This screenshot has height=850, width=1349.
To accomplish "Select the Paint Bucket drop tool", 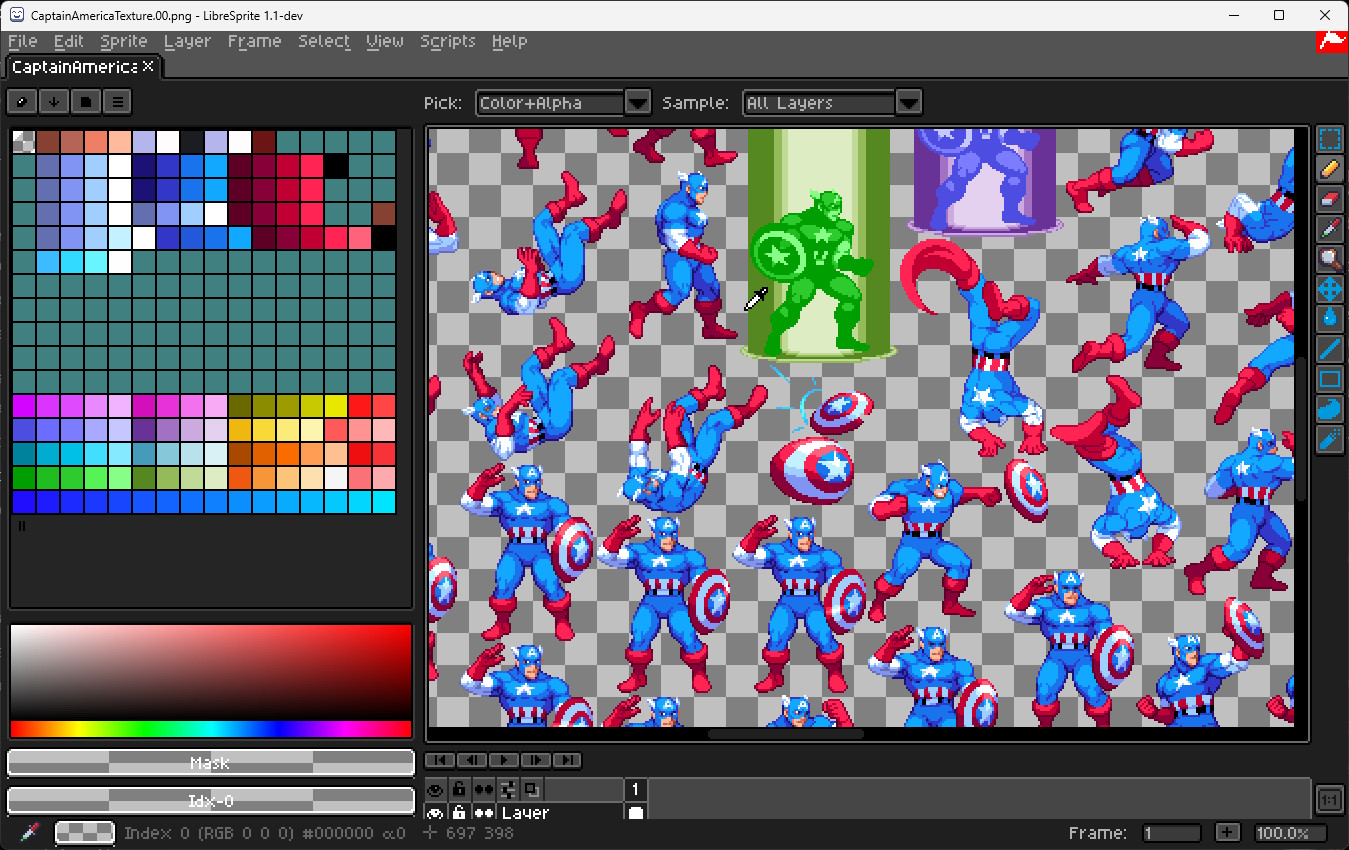I will click(1329, 319).
